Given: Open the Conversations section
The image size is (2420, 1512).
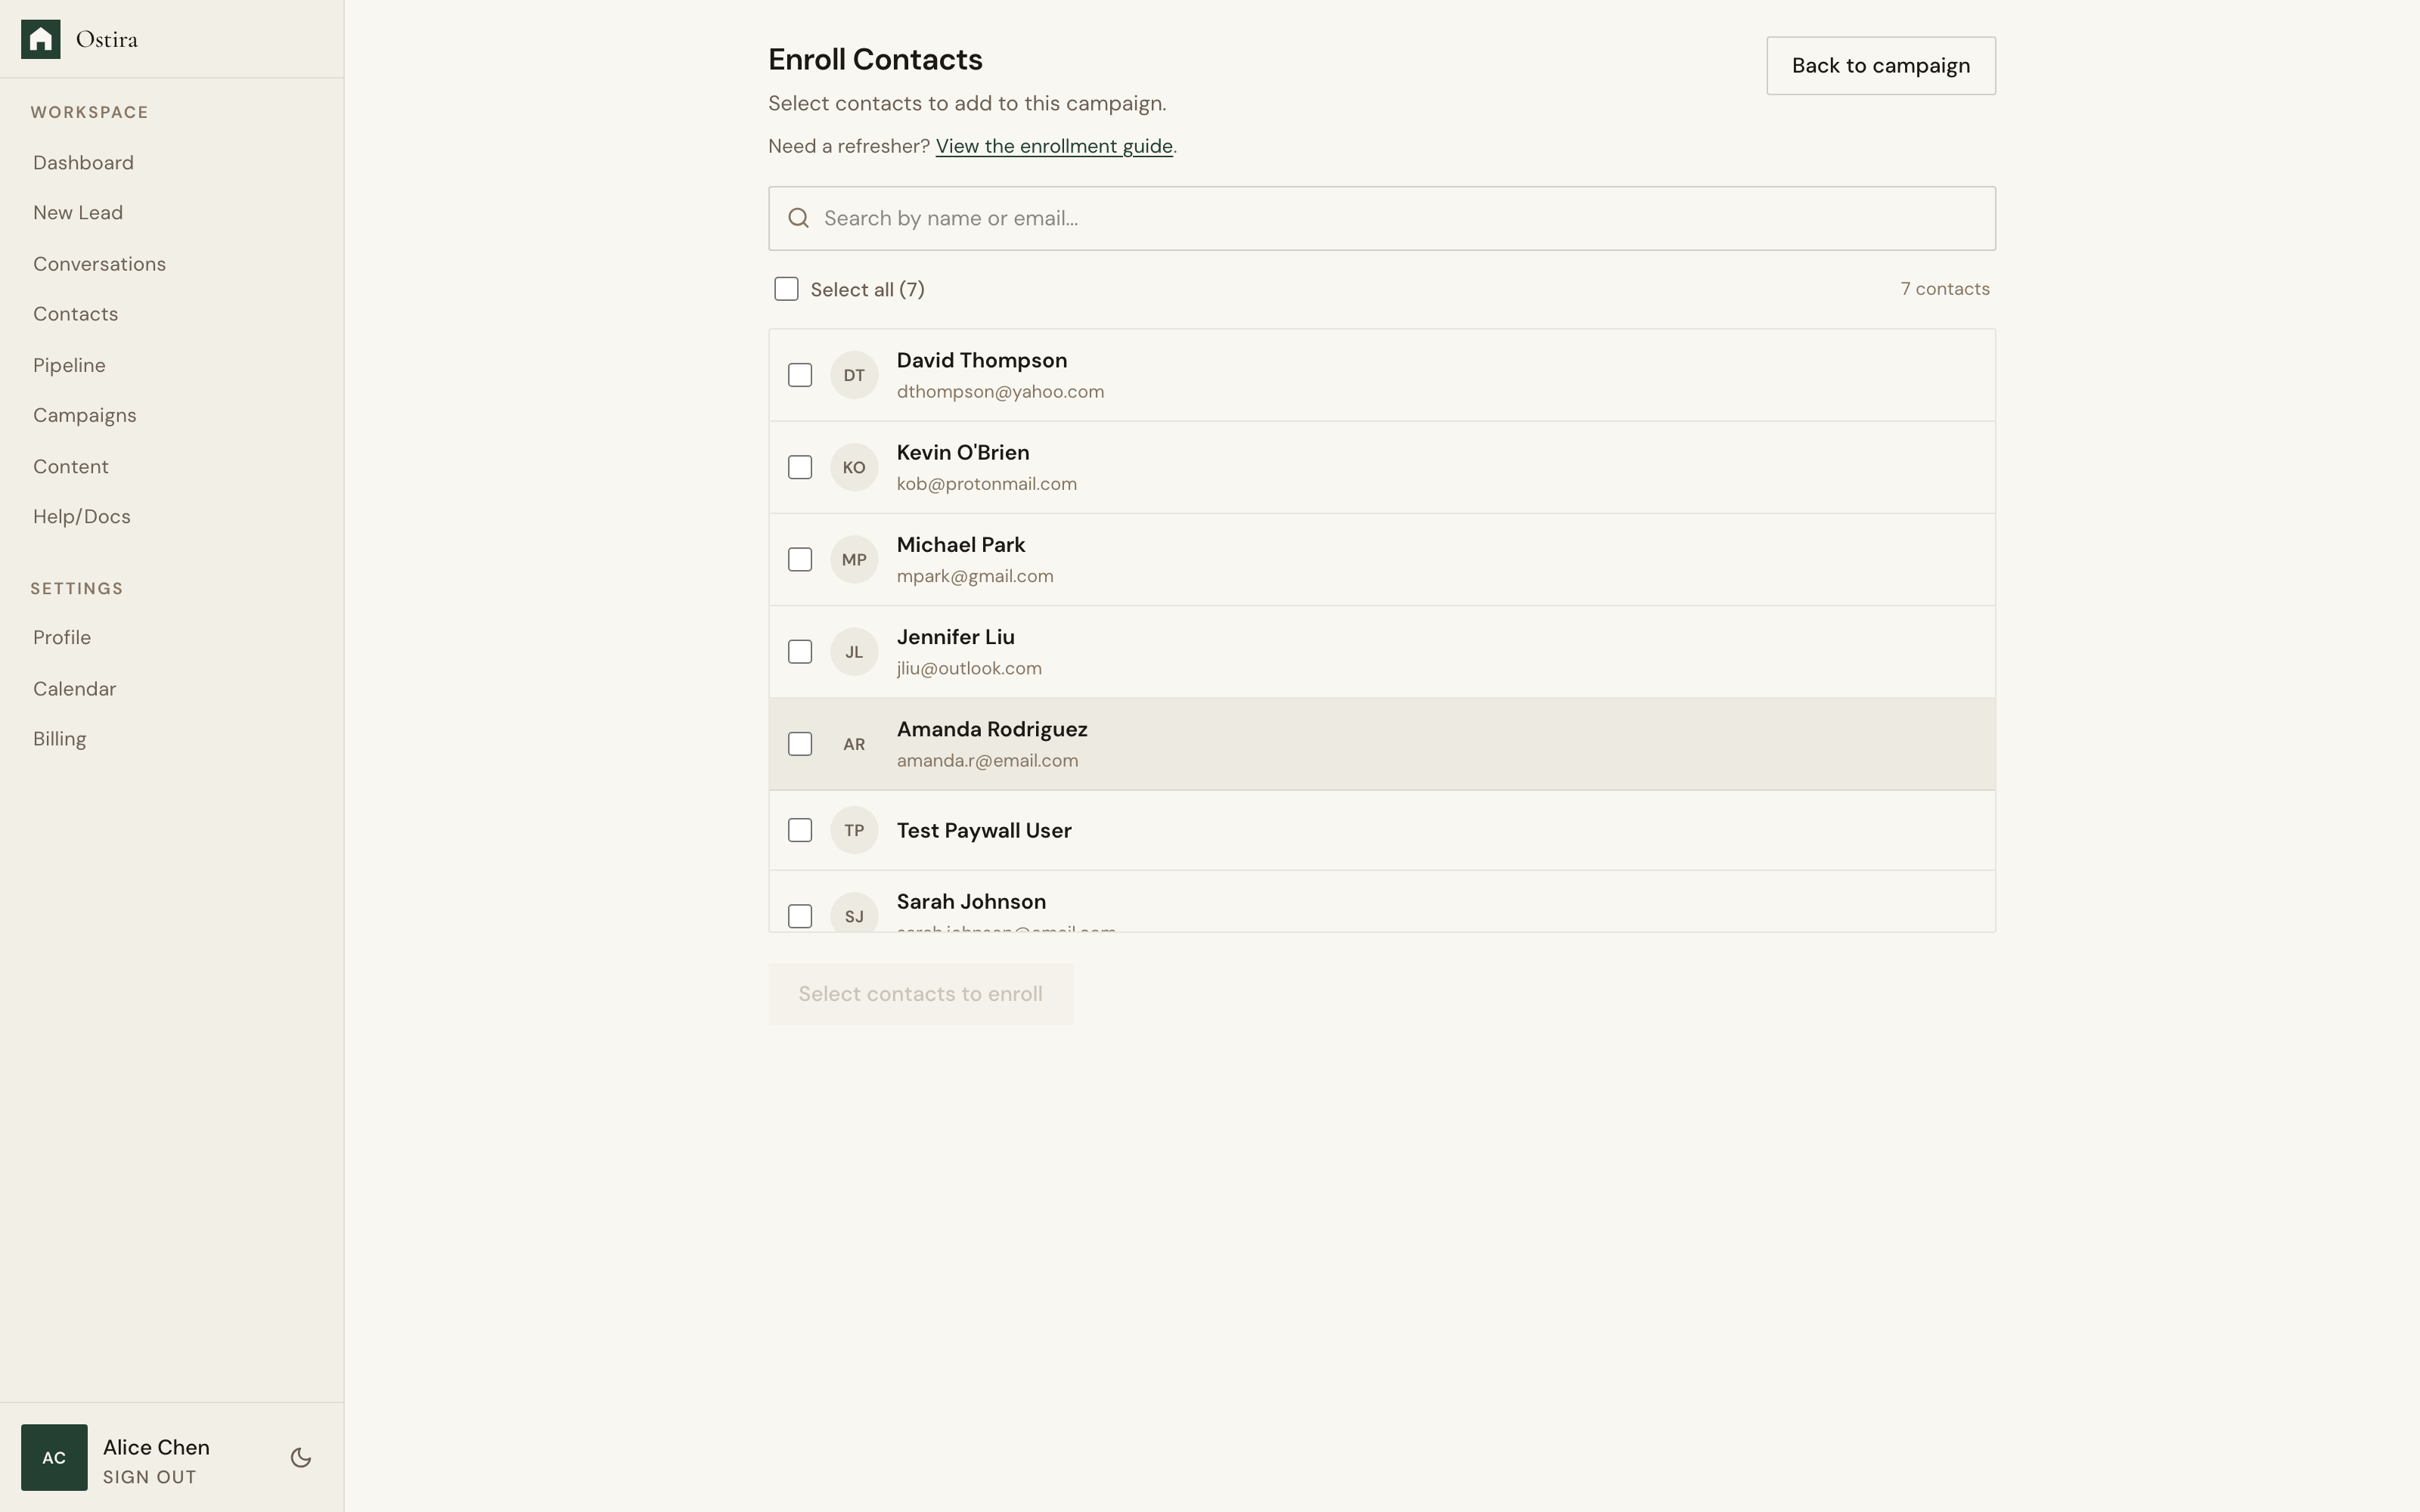Looking at the screenshot, I should pyautogui.click(x=99, y=263).
